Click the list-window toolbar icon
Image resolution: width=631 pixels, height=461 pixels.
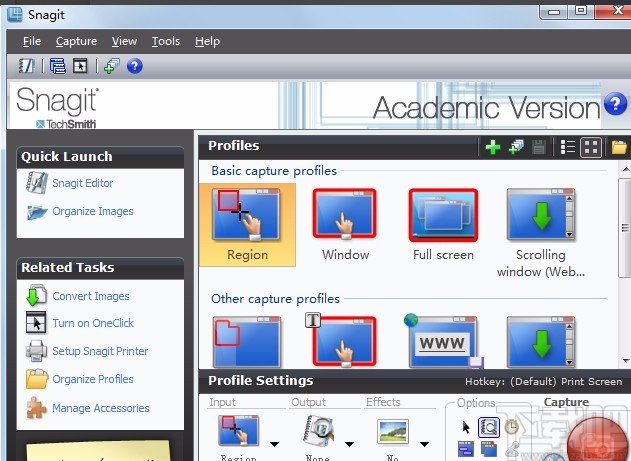pyautogui.click(x=58, y=66)
